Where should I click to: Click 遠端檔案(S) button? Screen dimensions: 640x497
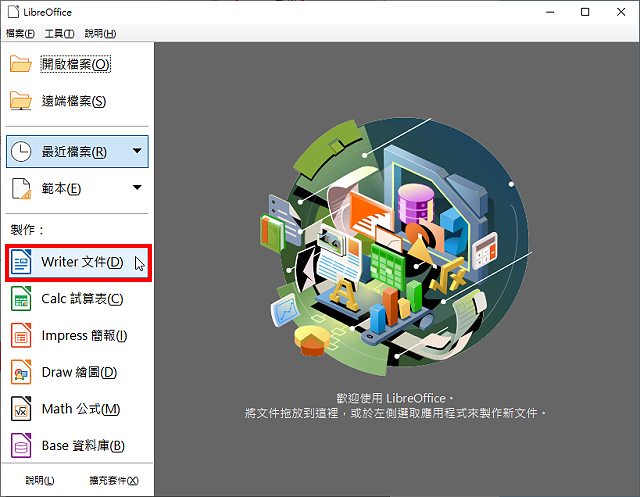click(x=73, y=101)
